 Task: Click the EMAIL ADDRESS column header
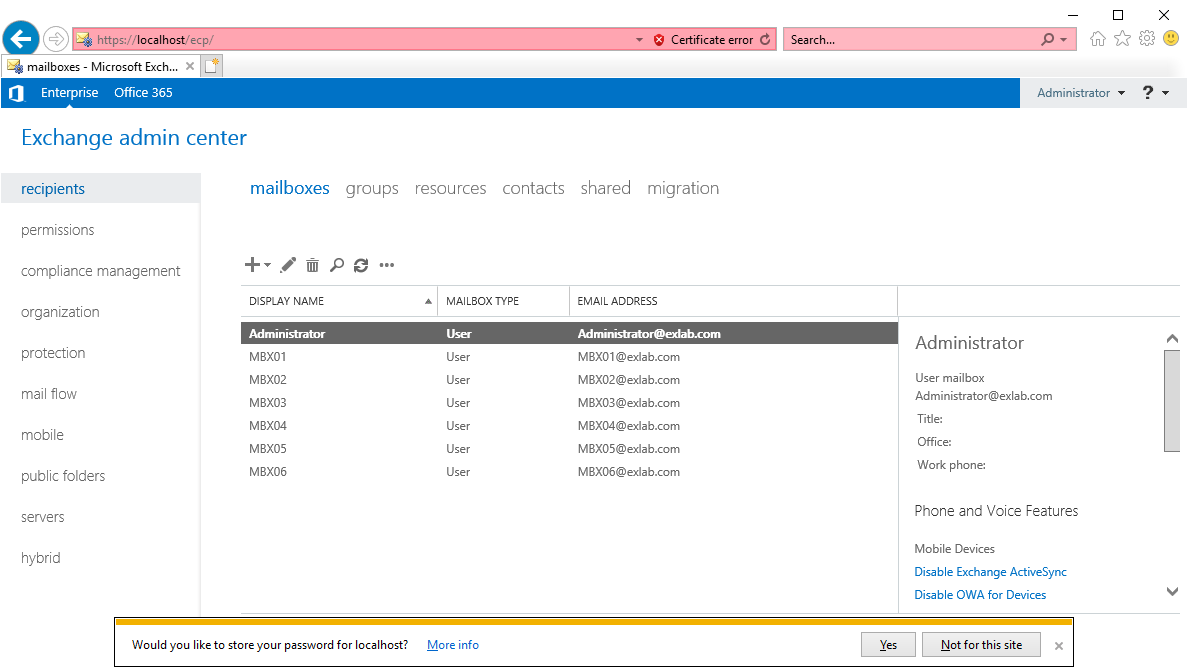point(733,301)
